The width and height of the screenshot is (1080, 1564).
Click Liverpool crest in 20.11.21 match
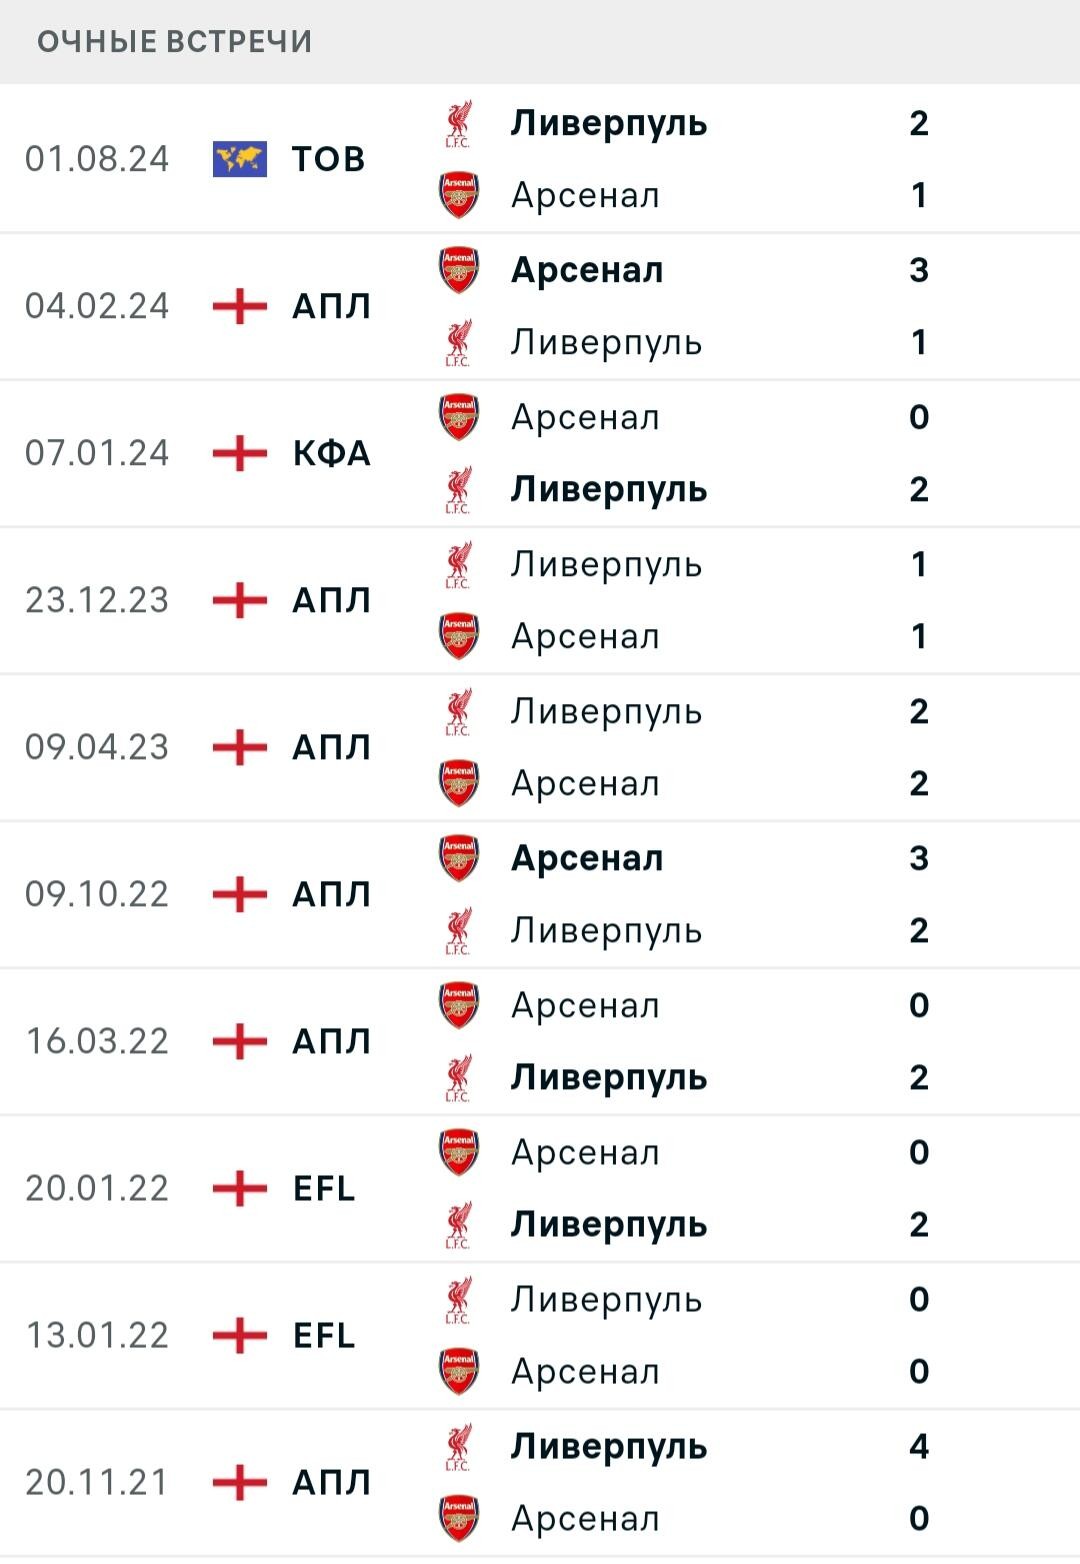point(459,1446)
